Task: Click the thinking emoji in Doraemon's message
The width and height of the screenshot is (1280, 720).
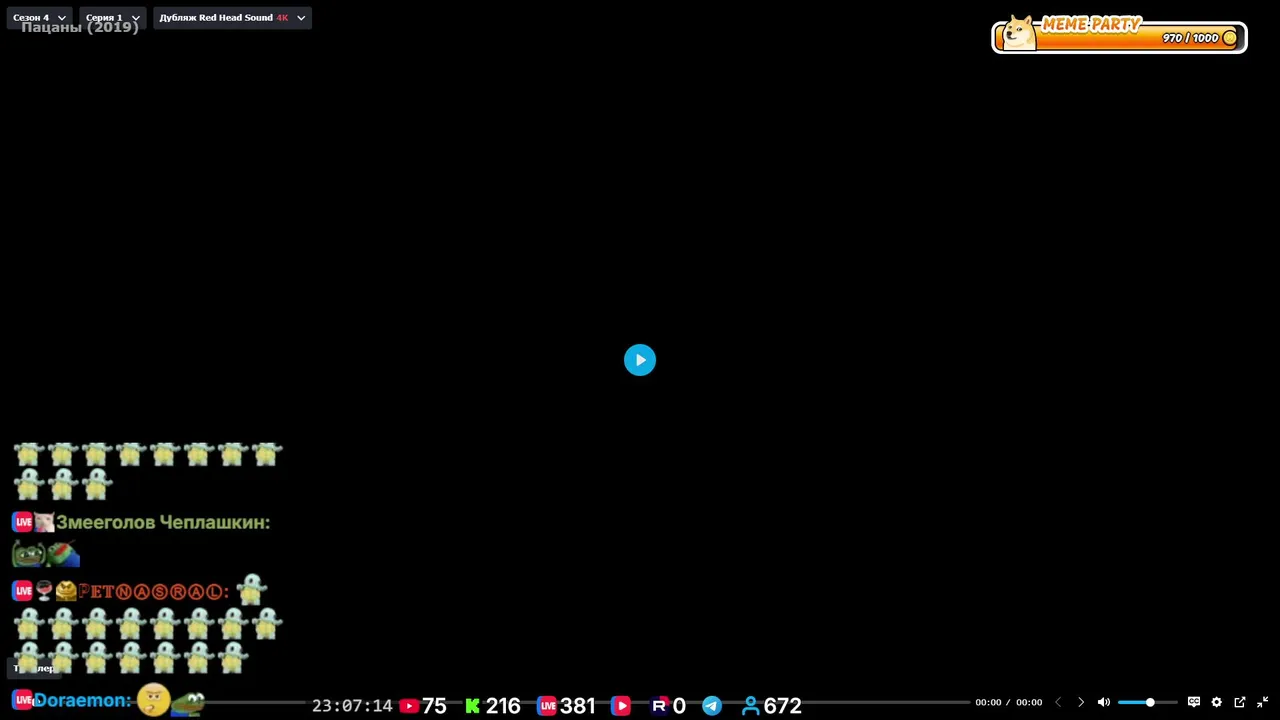Action: (153, 700)
